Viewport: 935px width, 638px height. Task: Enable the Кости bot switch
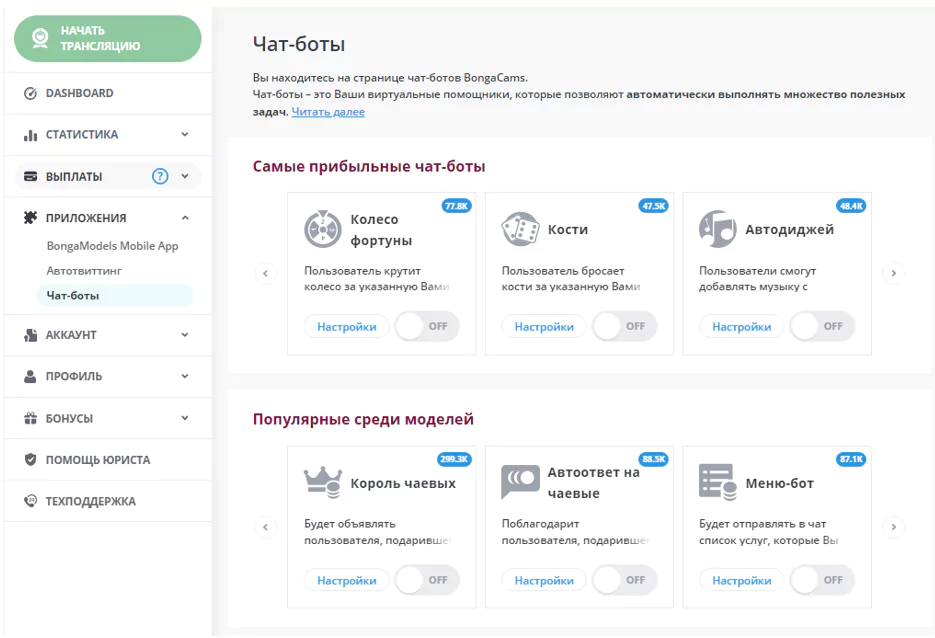[624, 326]
